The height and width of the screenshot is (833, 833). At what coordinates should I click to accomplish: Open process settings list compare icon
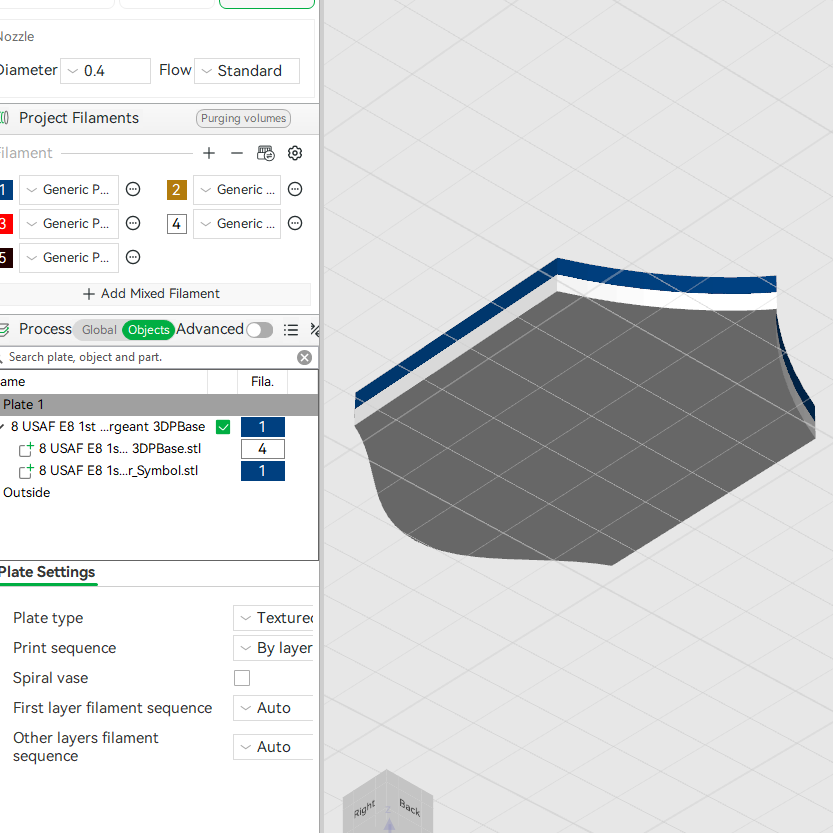(x=291, y=330)
